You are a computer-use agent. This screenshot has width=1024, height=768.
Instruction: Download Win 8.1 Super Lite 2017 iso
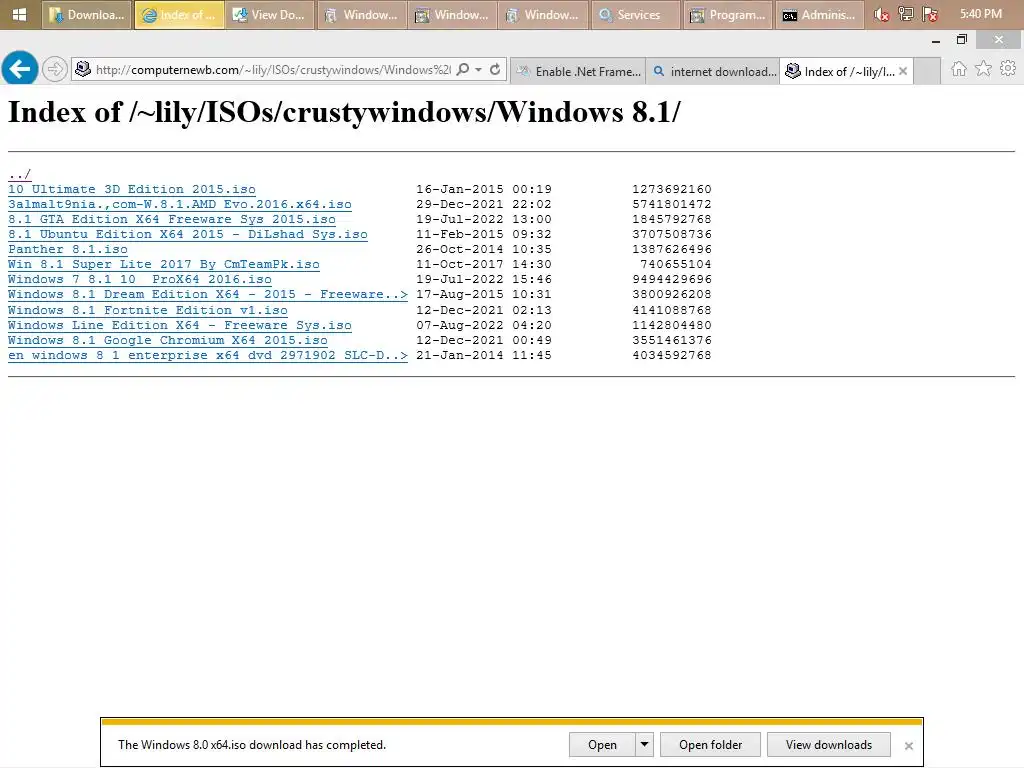tap(164, 264)
